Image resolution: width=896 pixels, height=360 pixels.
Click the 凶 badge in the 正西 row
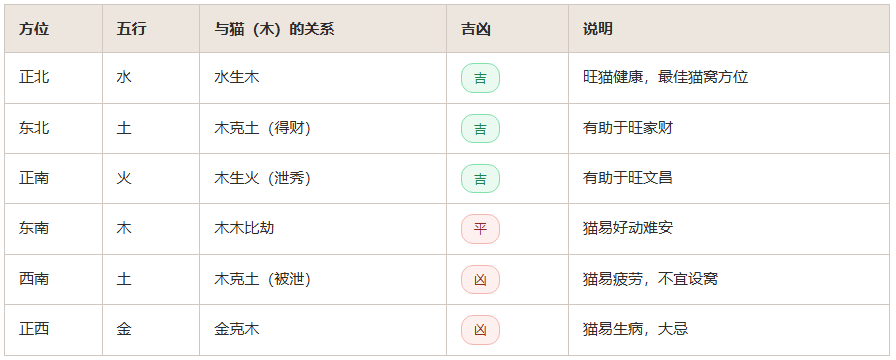point(480,330)
